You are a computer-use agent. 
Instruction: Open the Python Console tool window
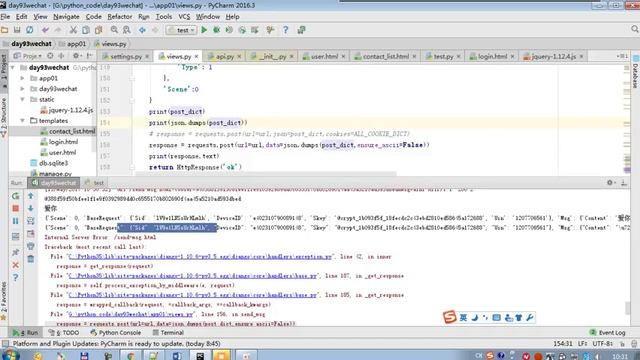tap(116, 333)
